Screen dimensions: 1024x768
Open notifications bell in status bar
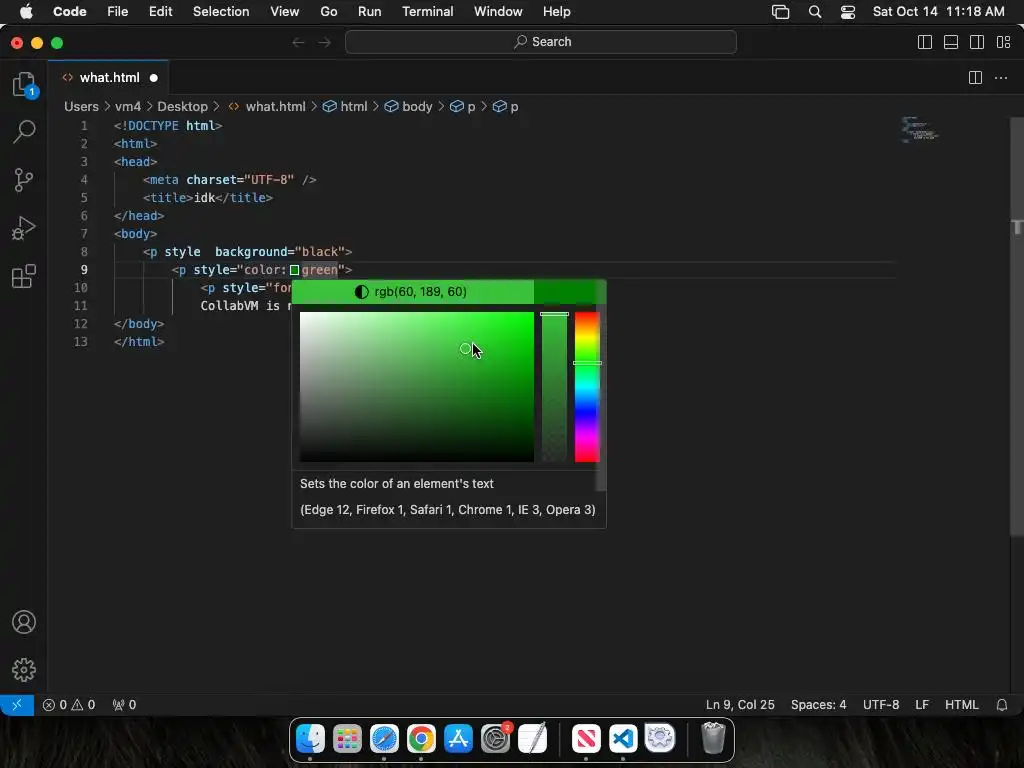point(1002,705)
